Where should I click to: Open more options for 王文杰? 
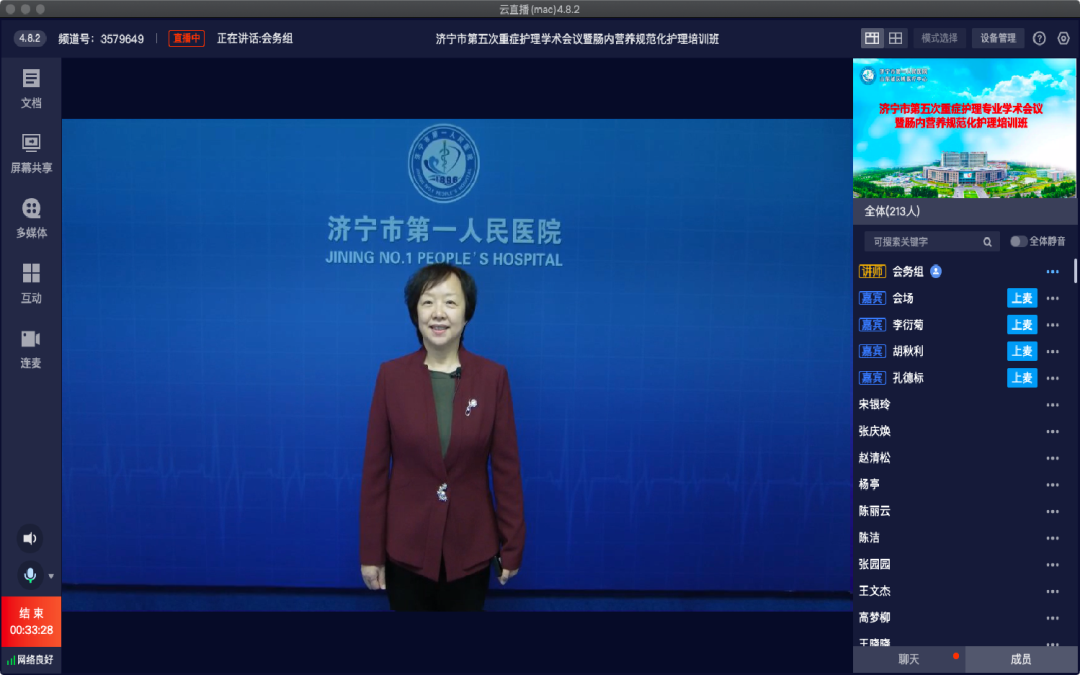(1052, 591)
